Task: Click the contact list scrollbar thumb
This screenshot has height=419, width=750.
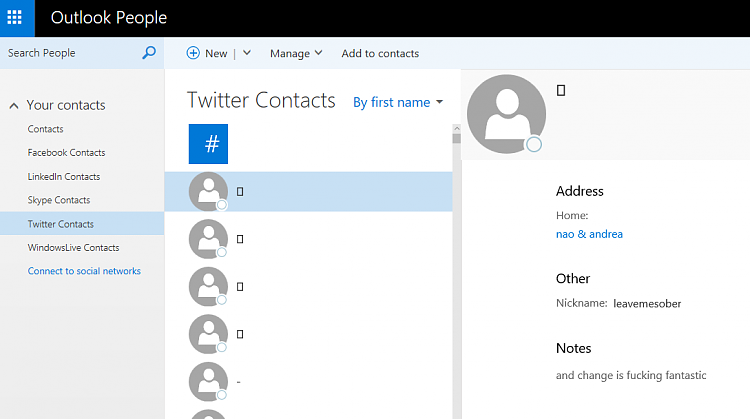Action: coord(457,139)
